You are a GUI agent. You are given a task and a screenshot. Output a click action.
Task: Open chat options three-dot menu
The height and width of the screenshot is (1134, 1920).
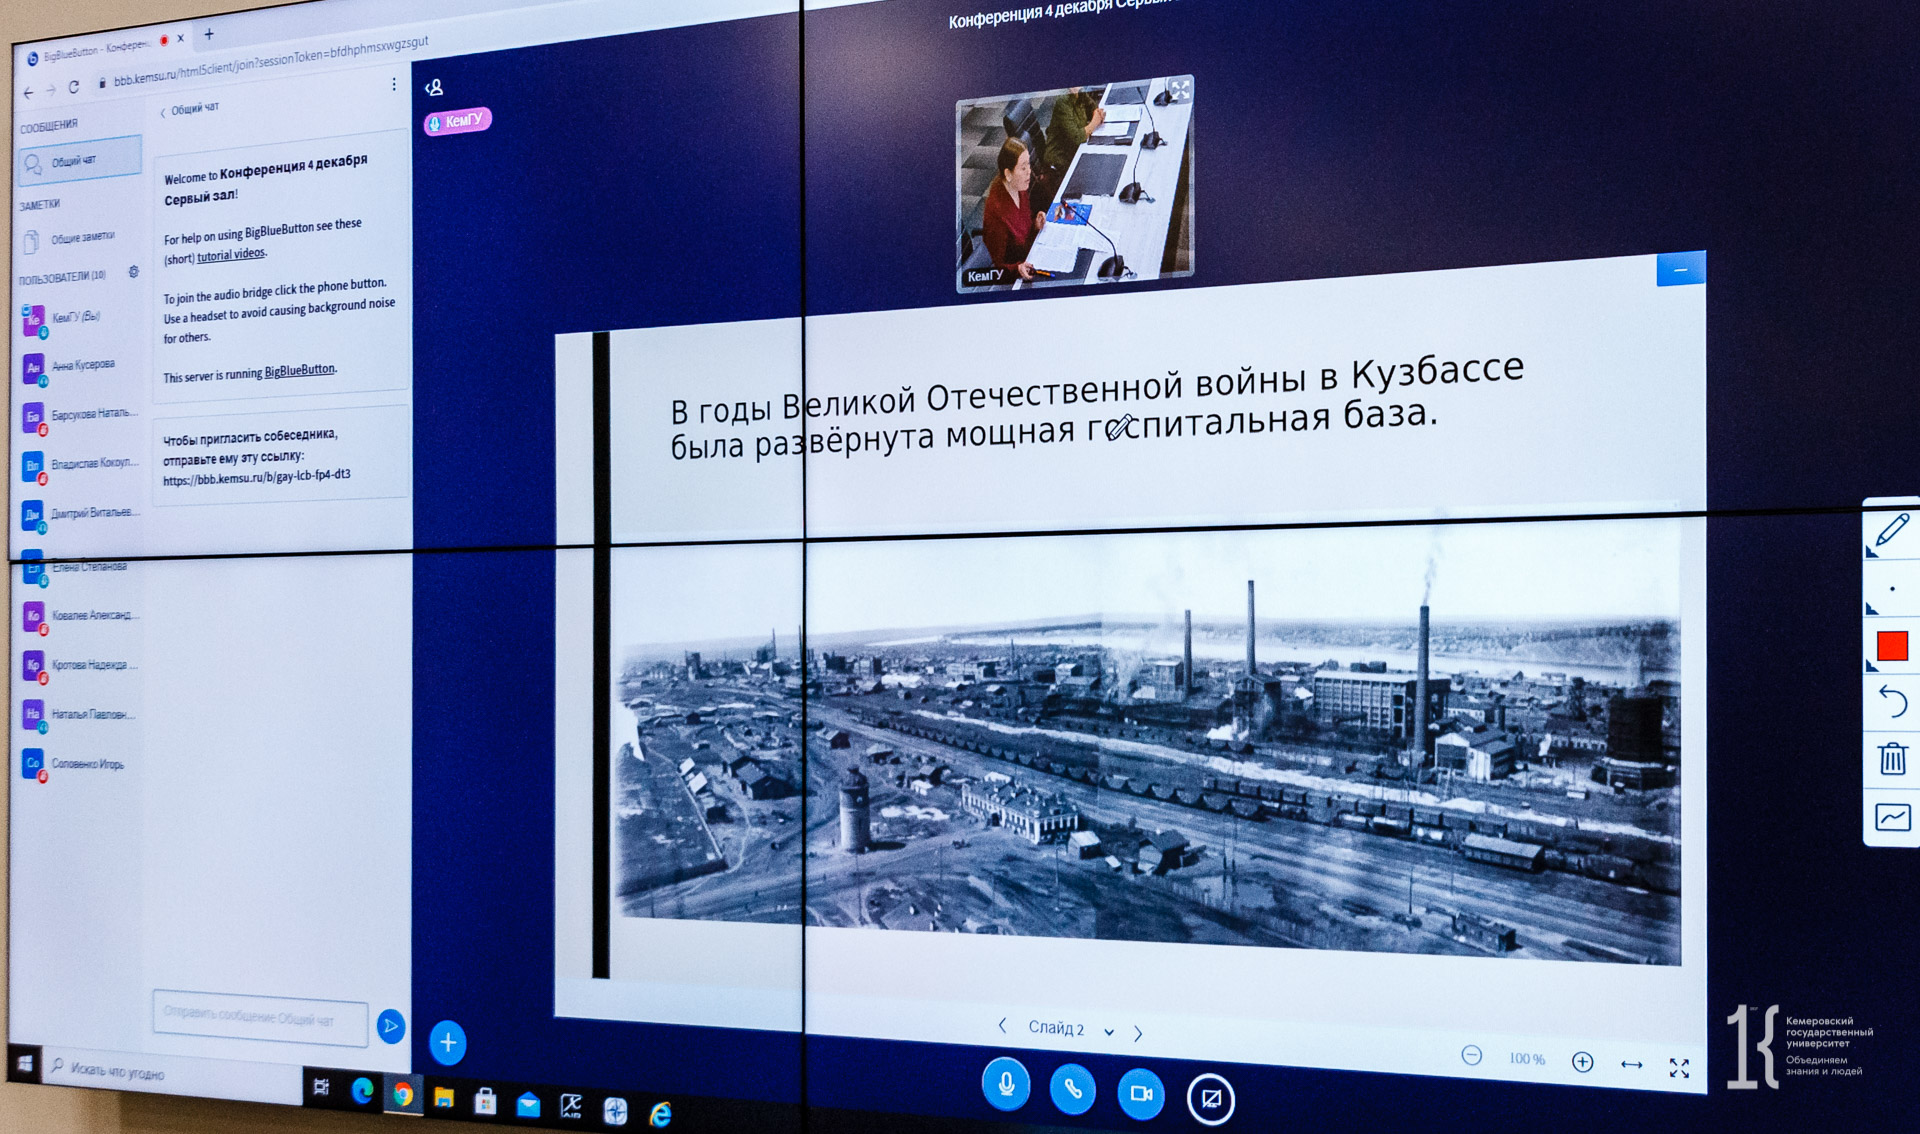[394, 85]
